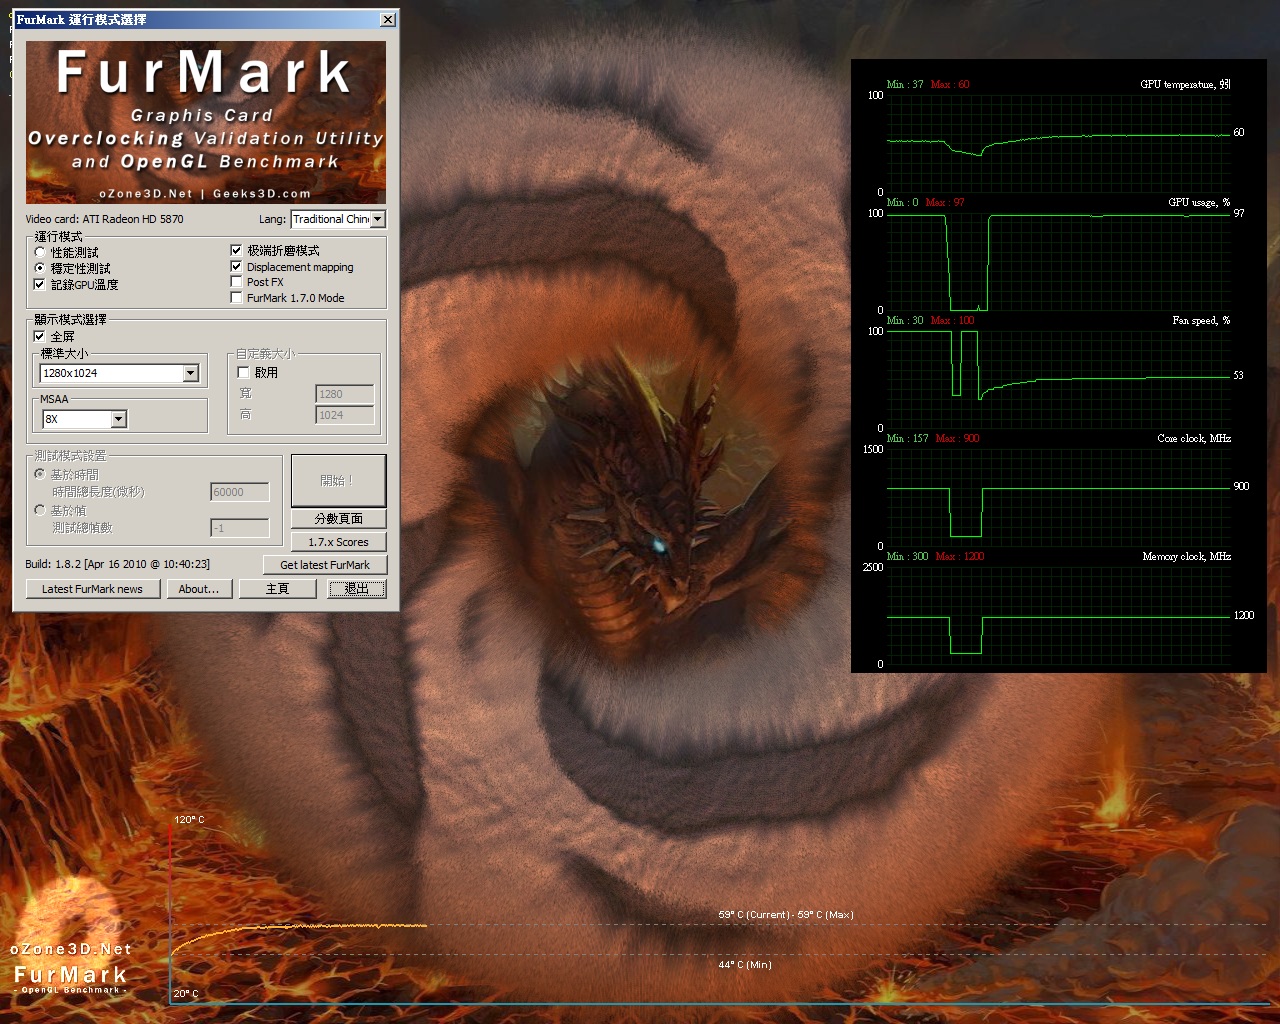1280x1024 pixels.
Task: Open the Lang Traditional Chinese dropdown
Action: pyautogui.click(x=338, y=219)
